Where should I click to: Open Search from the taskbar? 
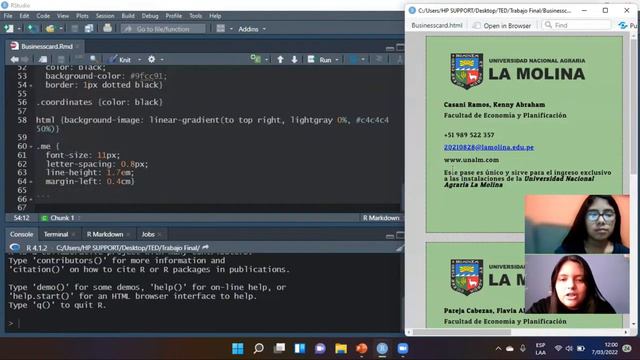258,349
